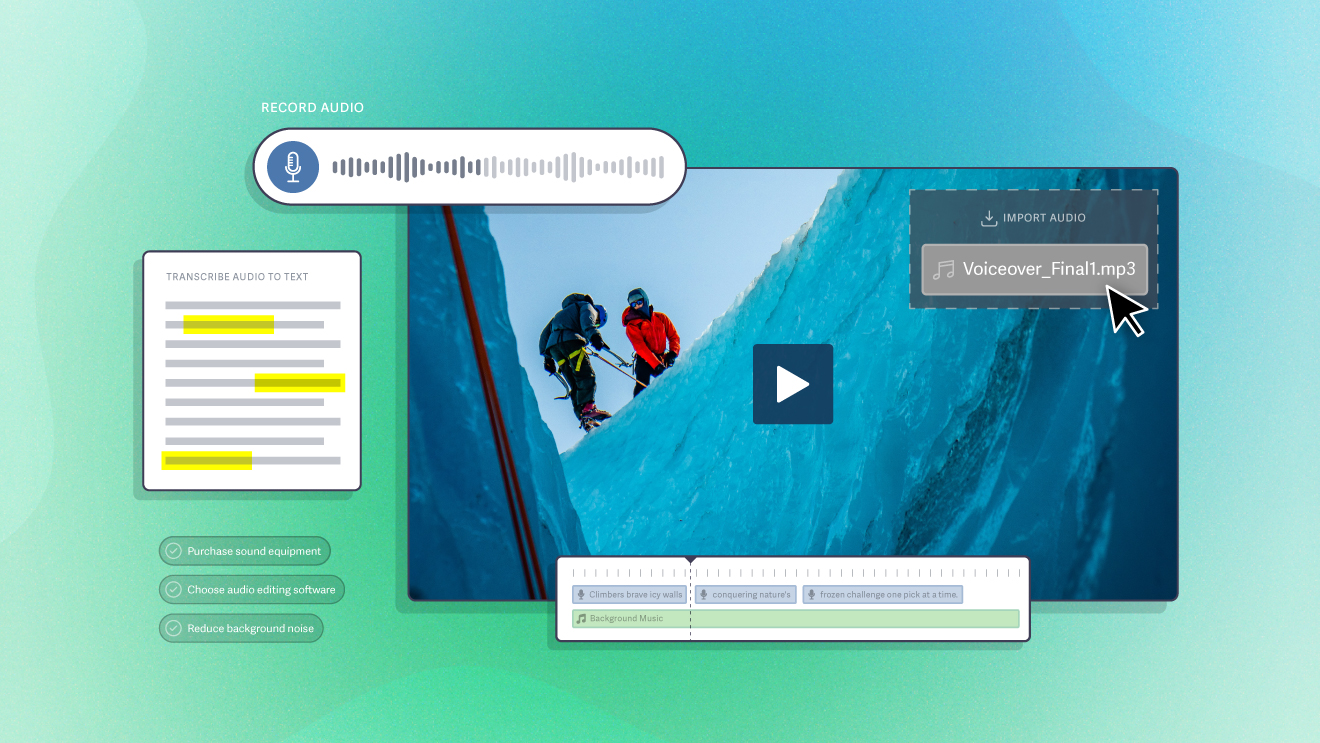Click the timeline playhead marker
The width and height of the screenshot is (1320, 743).
690,561
